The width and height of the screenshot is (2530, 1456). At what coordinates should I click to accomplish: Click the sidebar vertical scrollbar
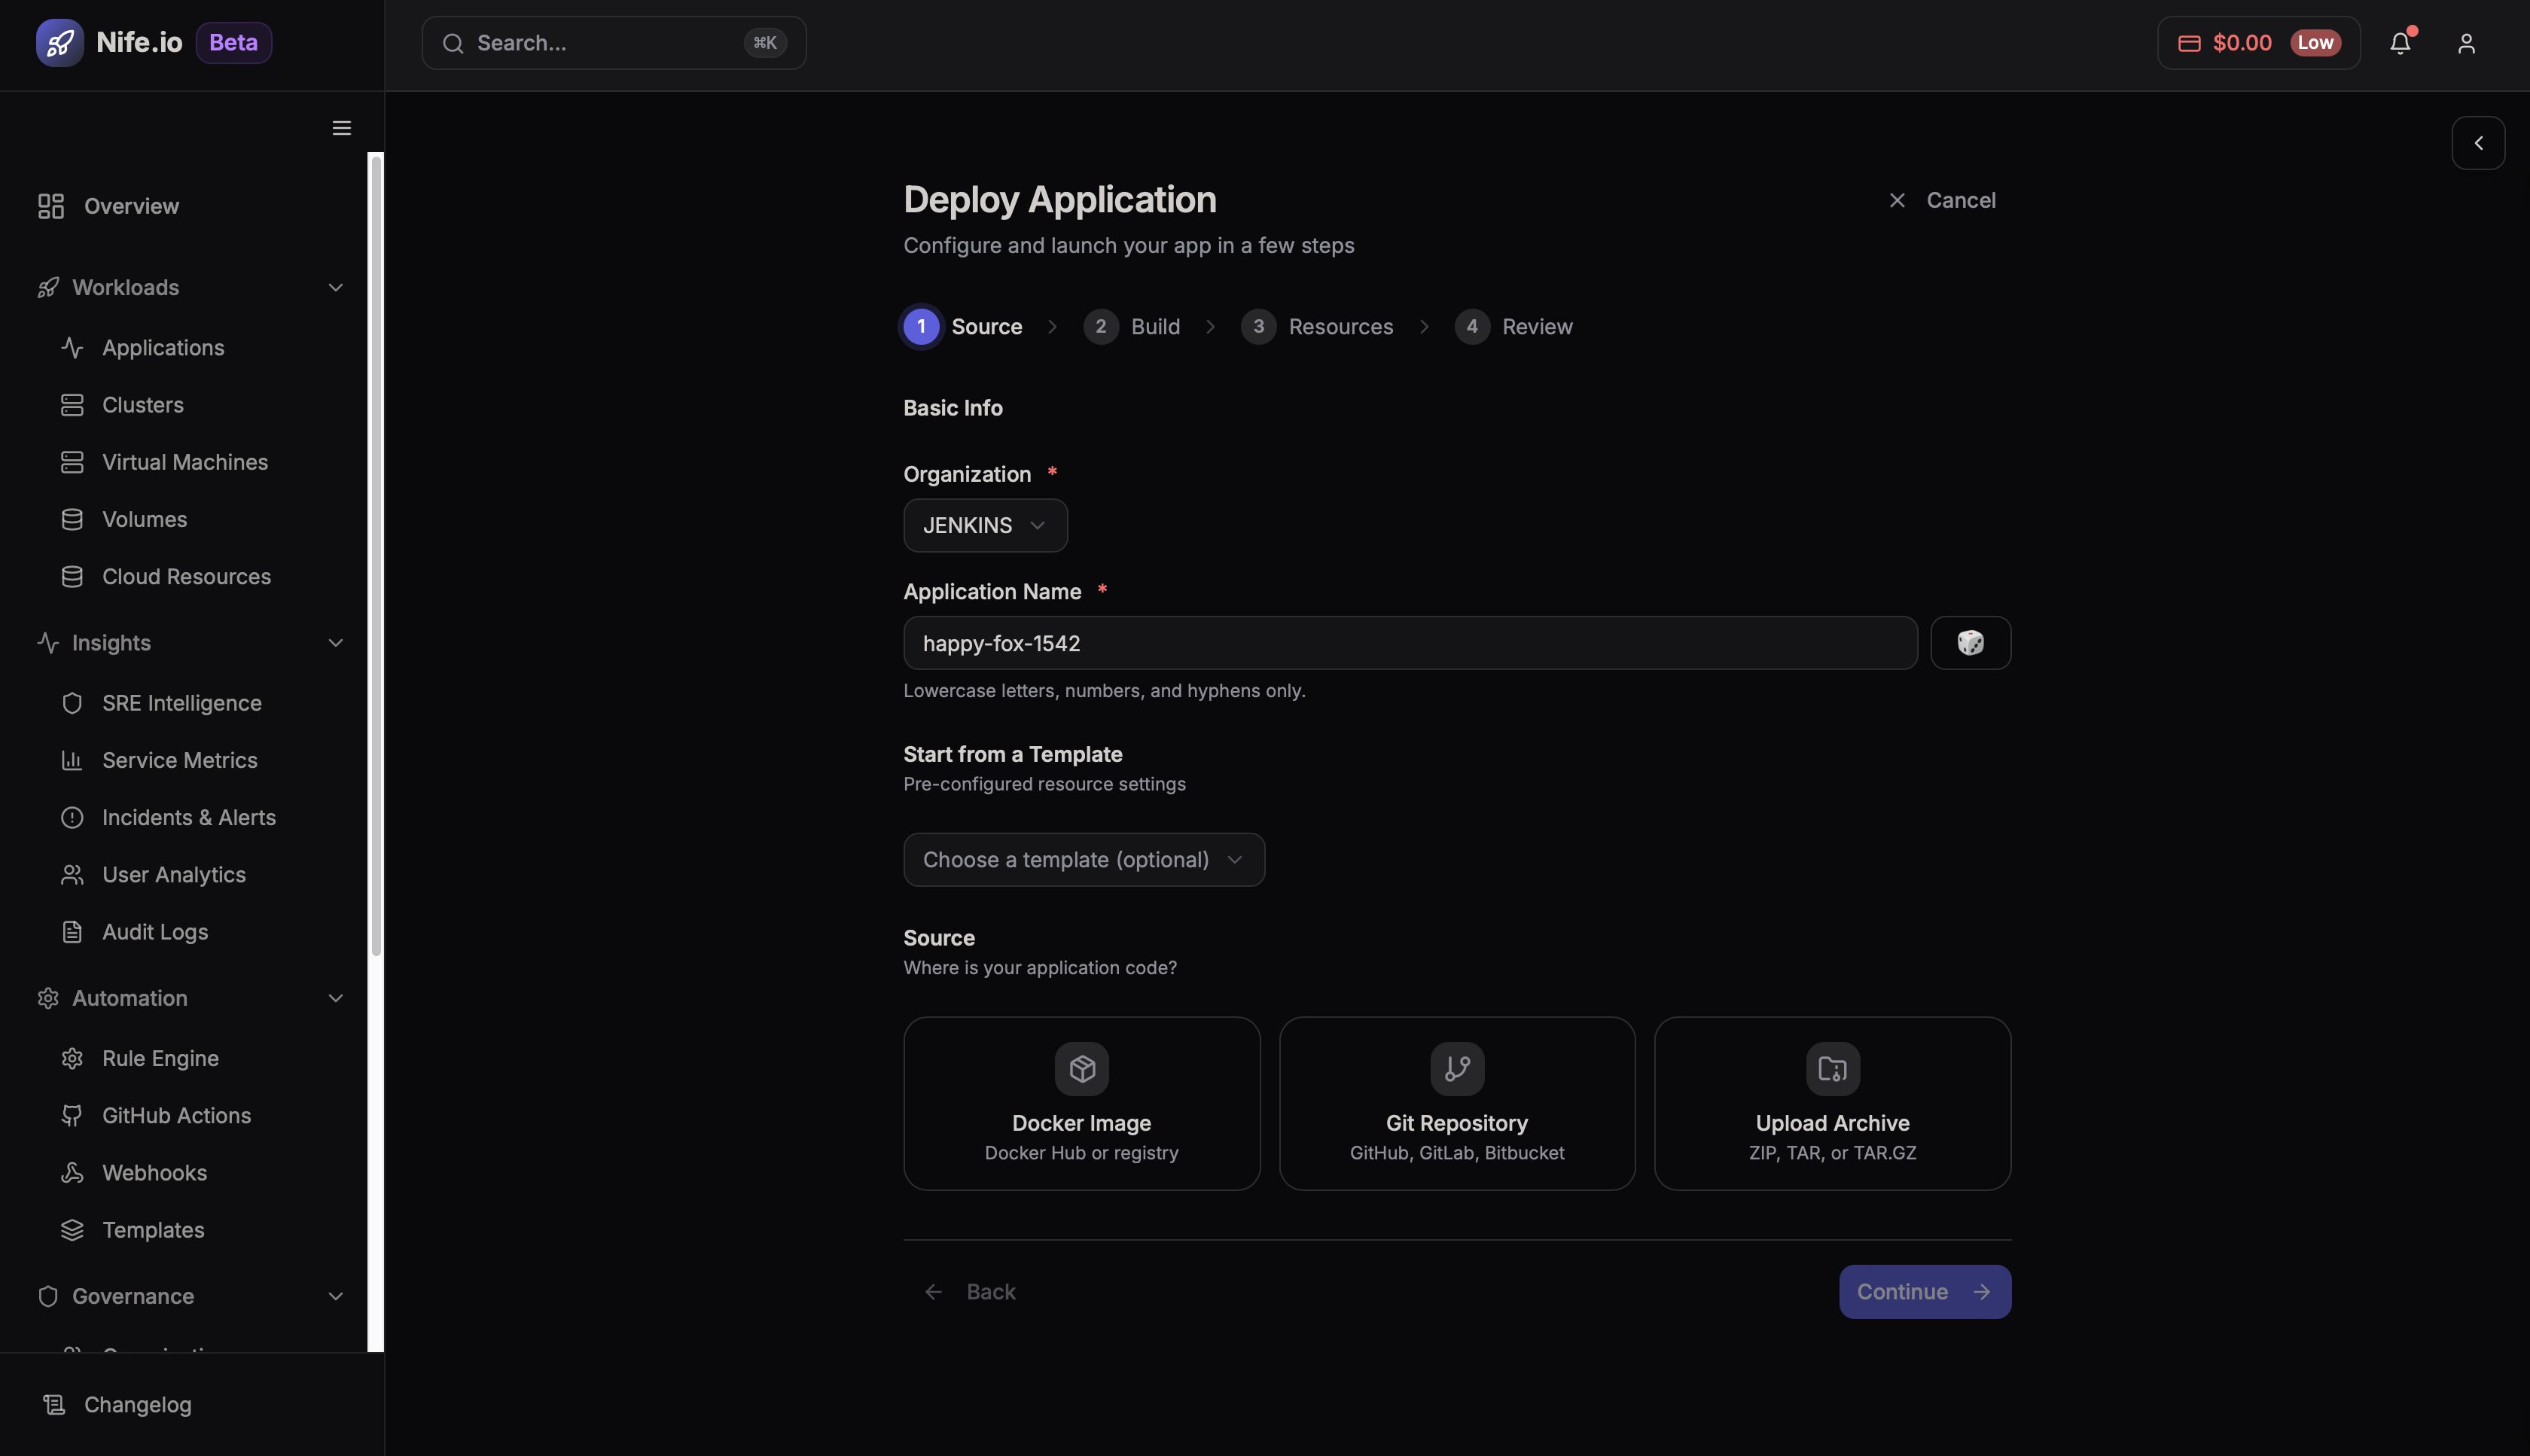point(376,555)
